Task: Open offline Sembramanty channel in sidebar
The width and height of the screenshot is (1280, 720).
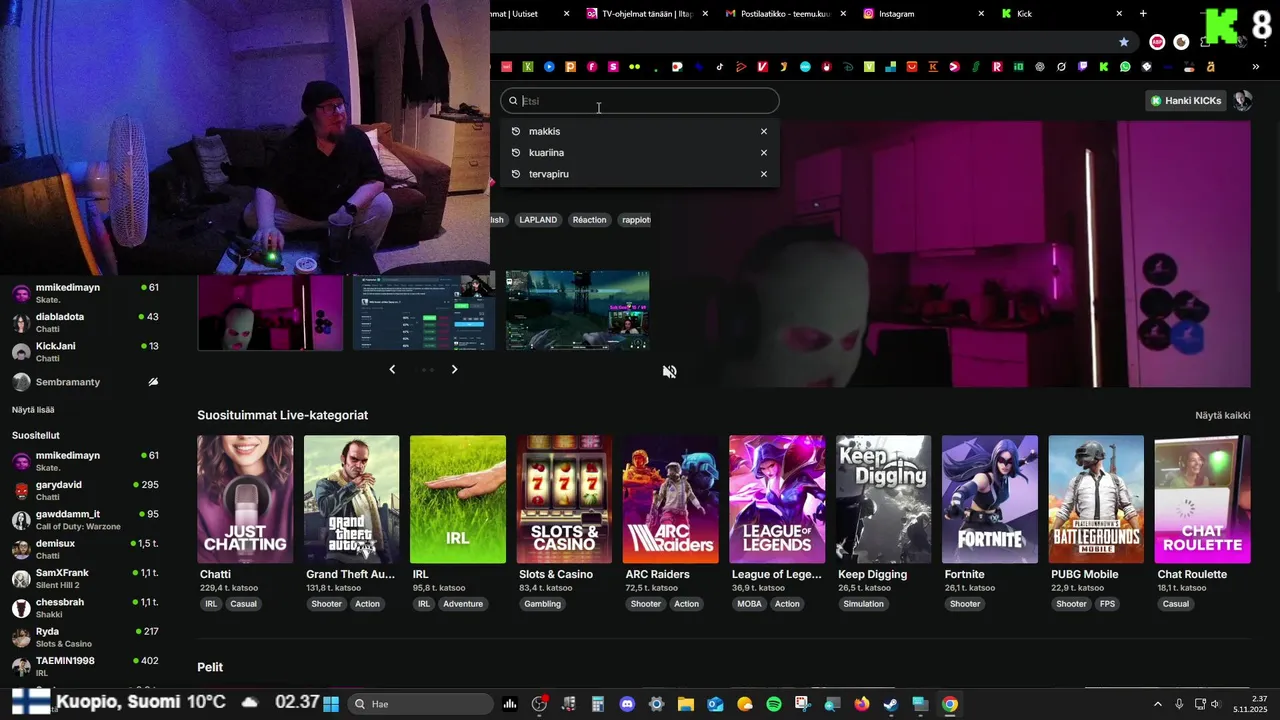Action: pos(85,382)
